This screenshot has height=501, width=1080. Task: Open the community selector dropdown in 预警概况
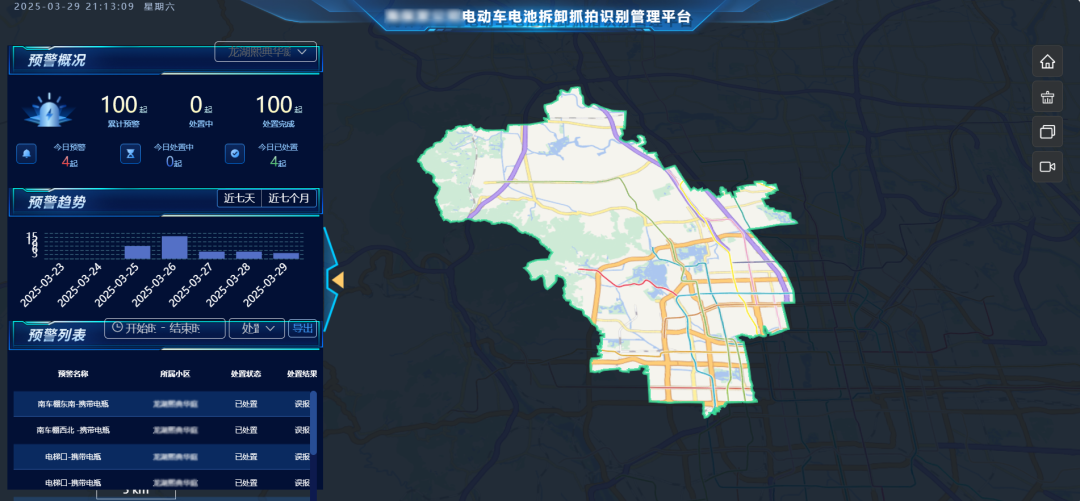coord(265,52)
